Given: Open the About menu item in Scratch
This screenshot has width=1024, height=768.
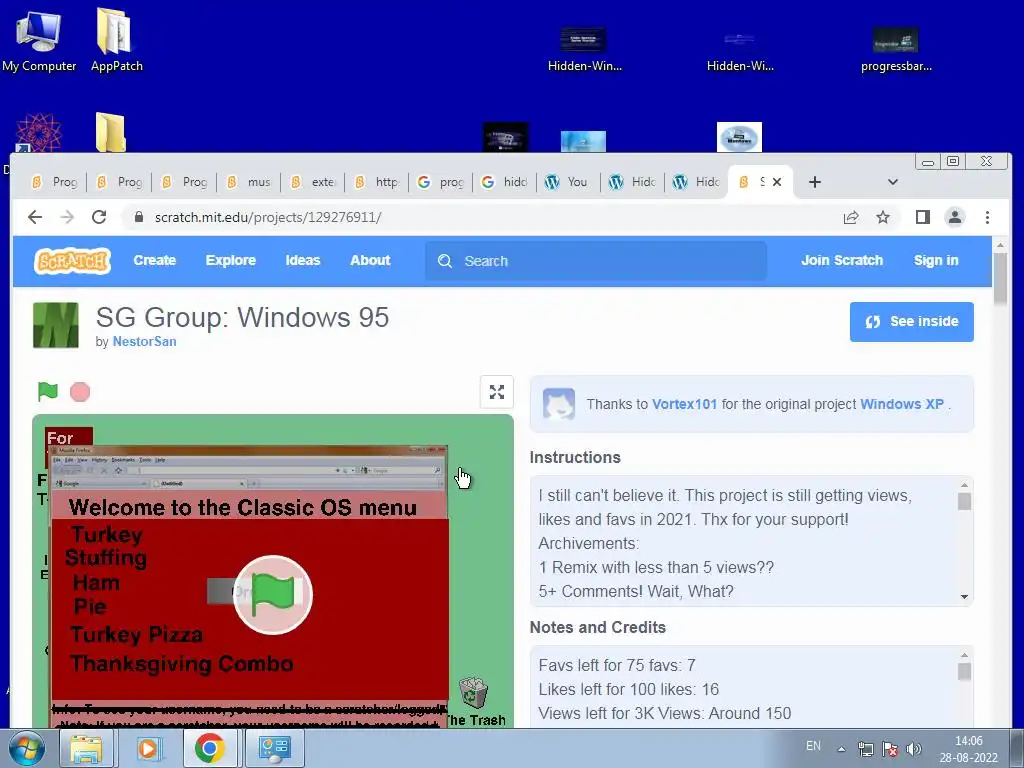Looking at the screenshot, I should [x=370, y=260].
